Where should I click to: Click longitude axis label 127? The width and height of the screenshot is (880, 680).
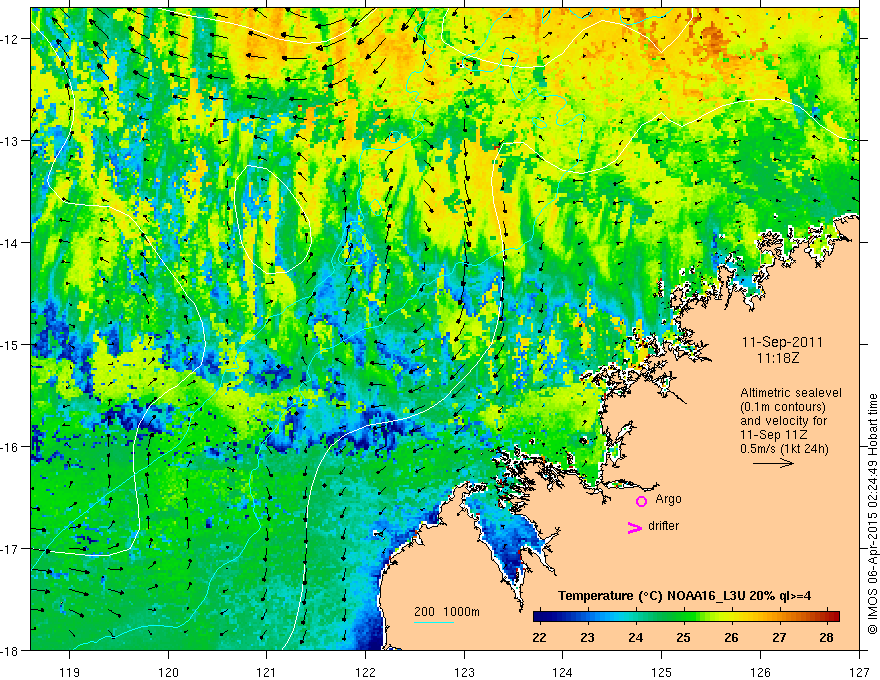859,672
